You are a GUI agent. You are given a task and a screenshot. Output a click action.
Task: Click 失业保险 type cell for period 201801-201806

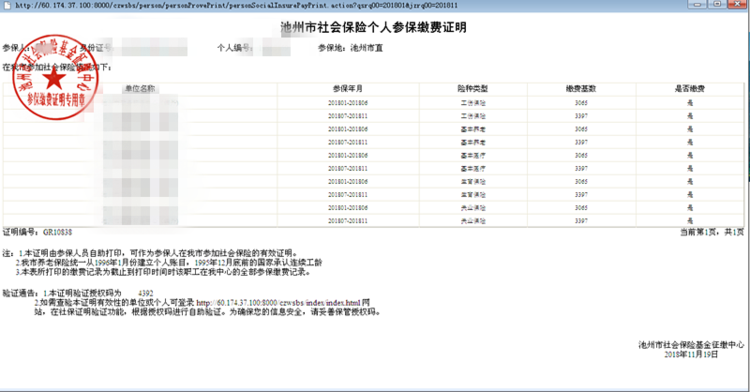473,207
